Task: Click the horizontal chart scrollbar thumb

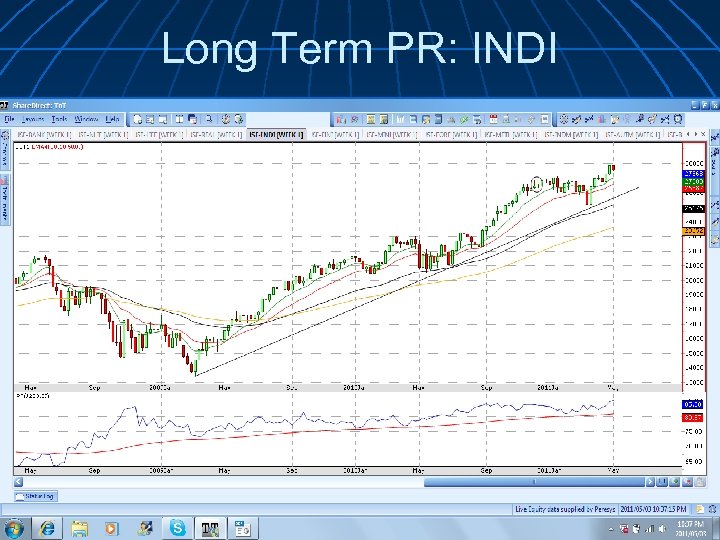Action: [534, 482]
